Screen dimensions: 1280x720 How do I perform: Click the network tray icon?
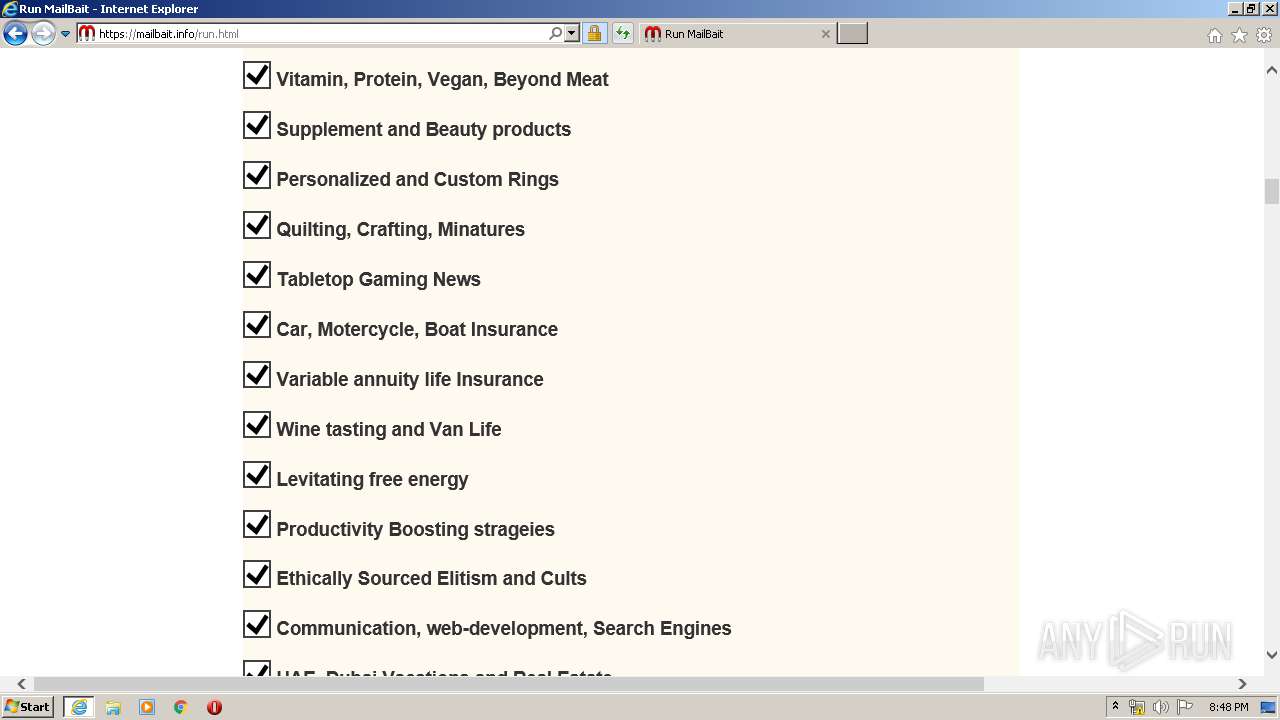1137,707
